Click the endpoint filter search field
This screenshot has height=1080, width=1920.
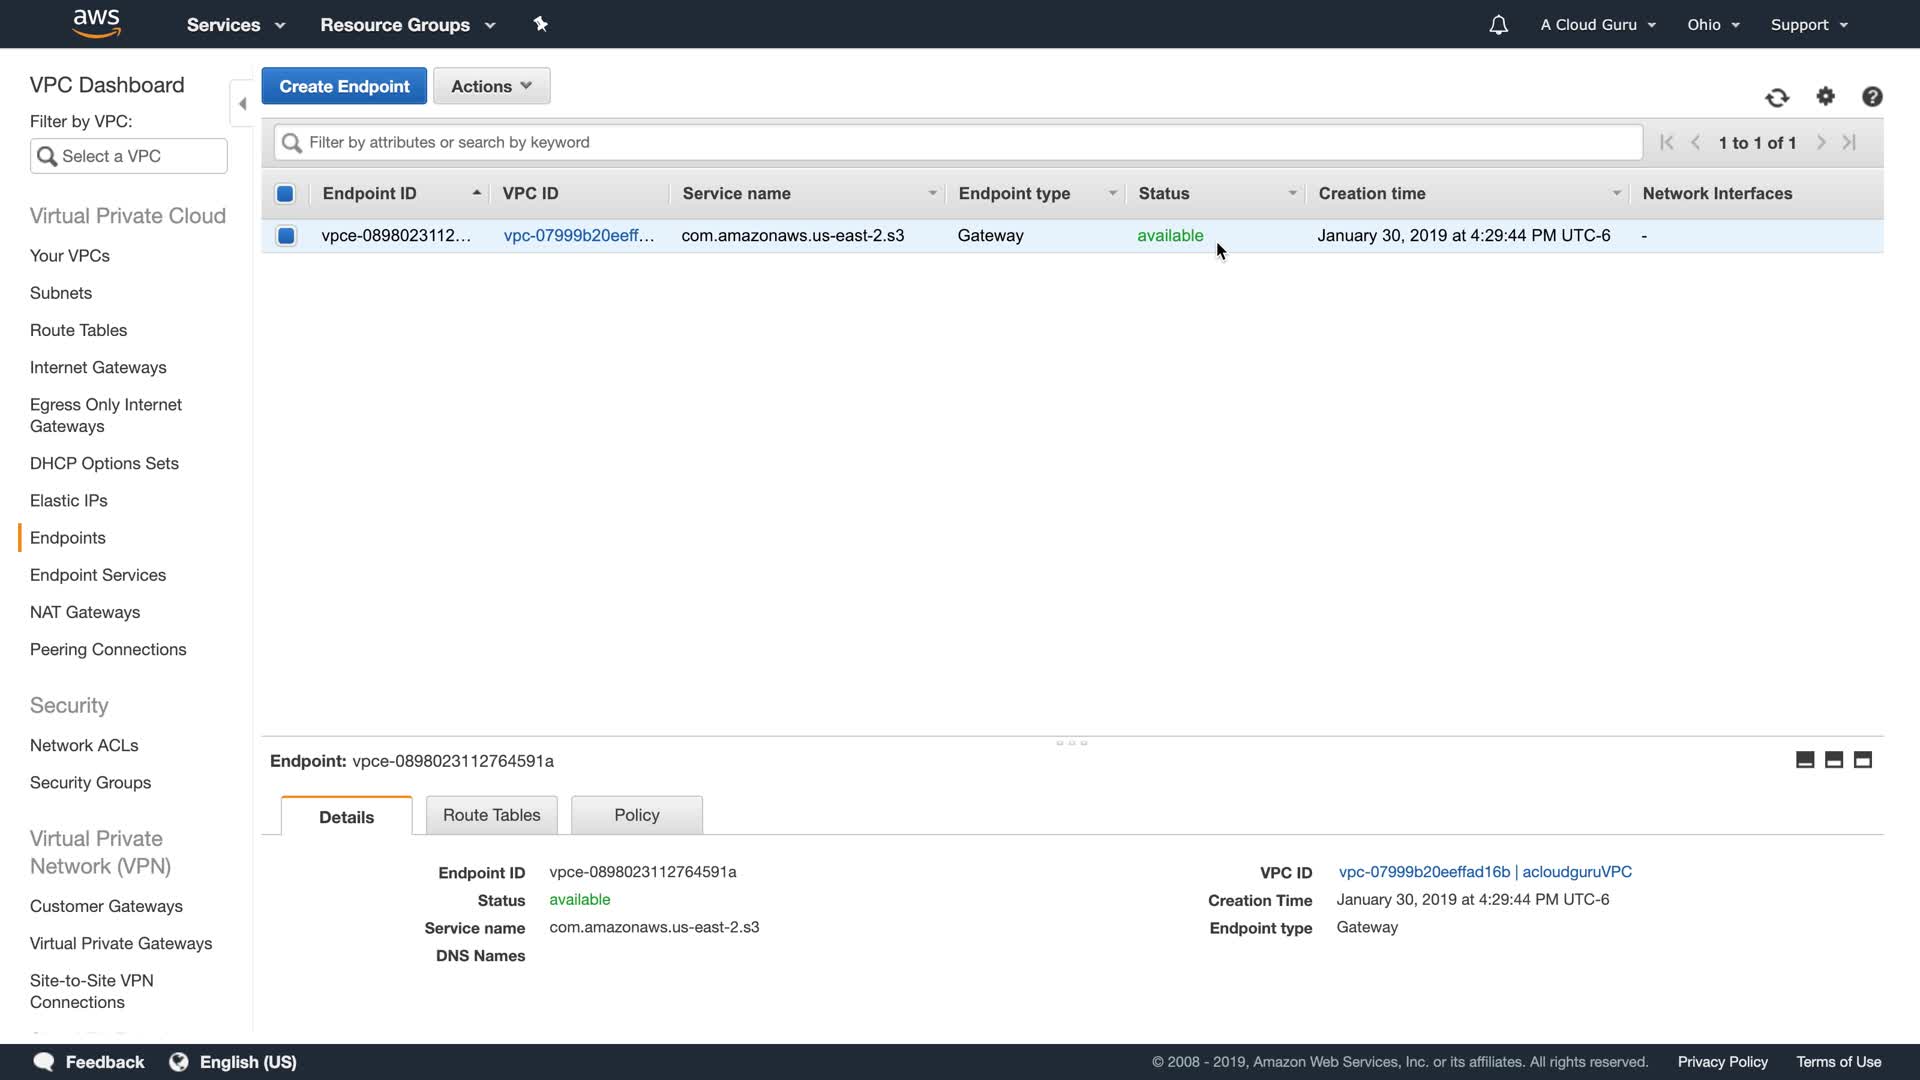958,142
